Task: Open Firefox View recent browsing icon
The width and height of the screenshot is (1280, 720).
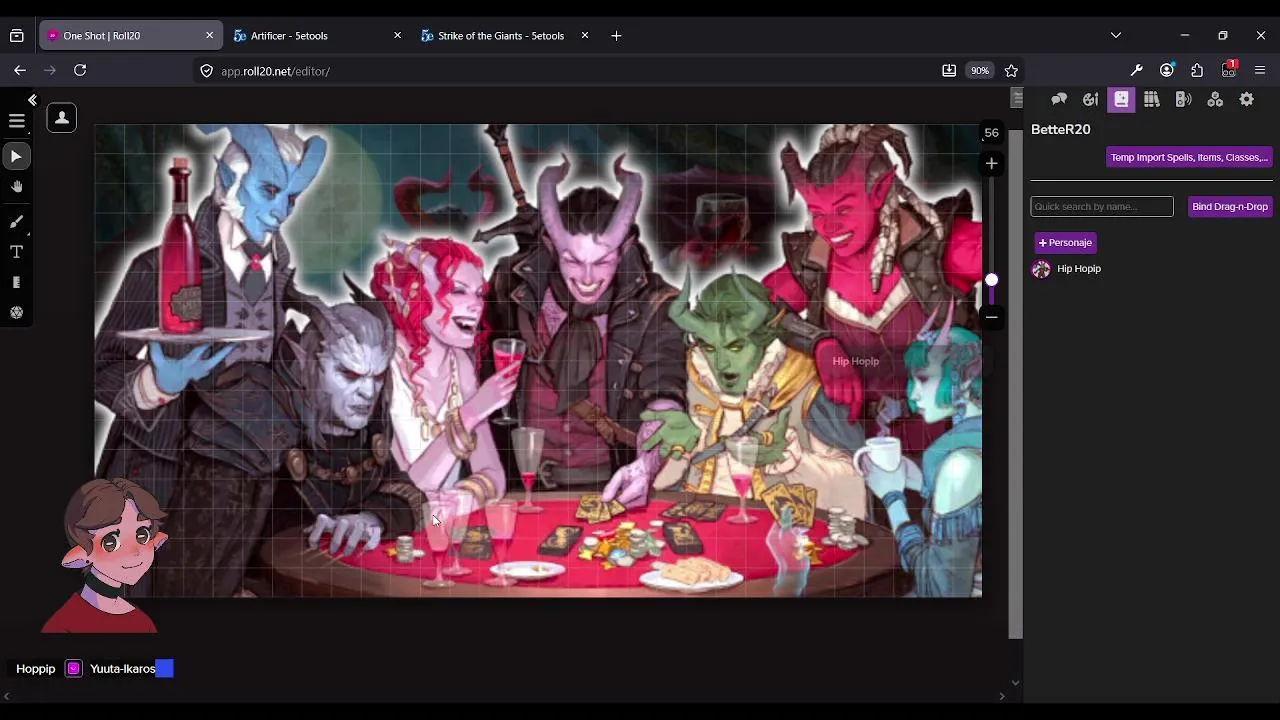Action: point(17,35)
